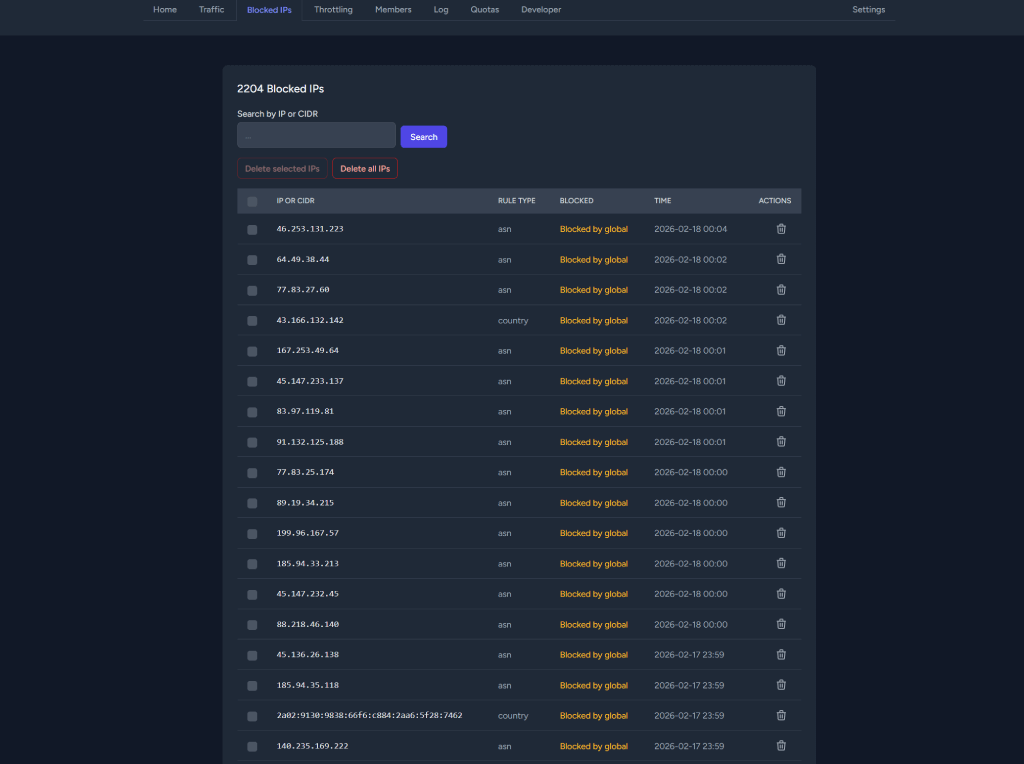Delete 45.147.232.45 using trash icon

pyautogui.click(x=781, y=594)
